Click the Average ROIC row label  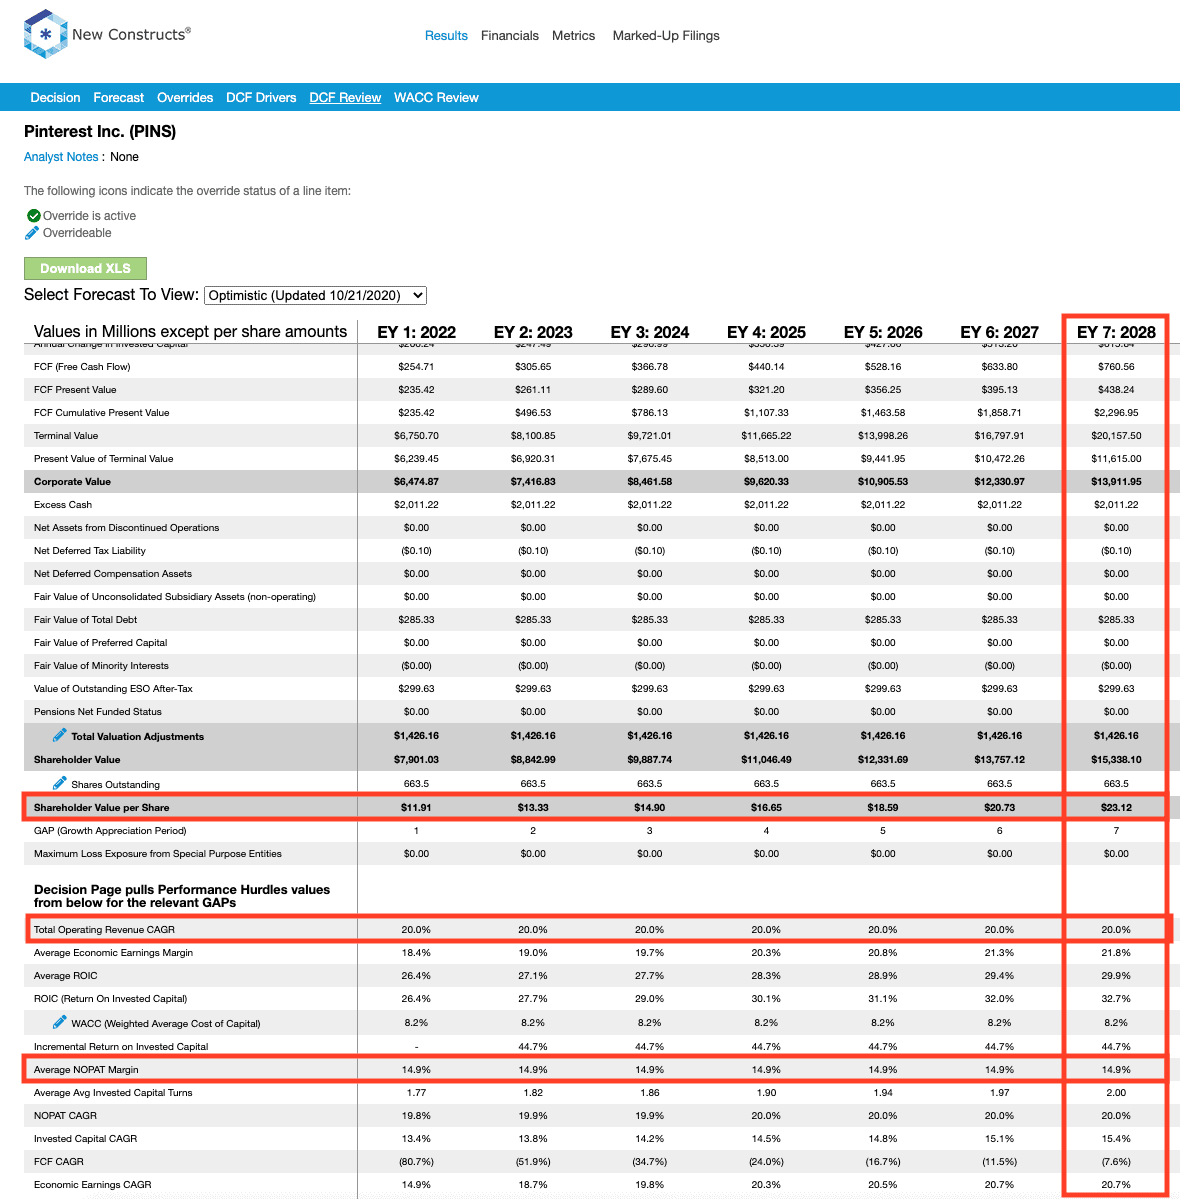click(x=66, y=976)
